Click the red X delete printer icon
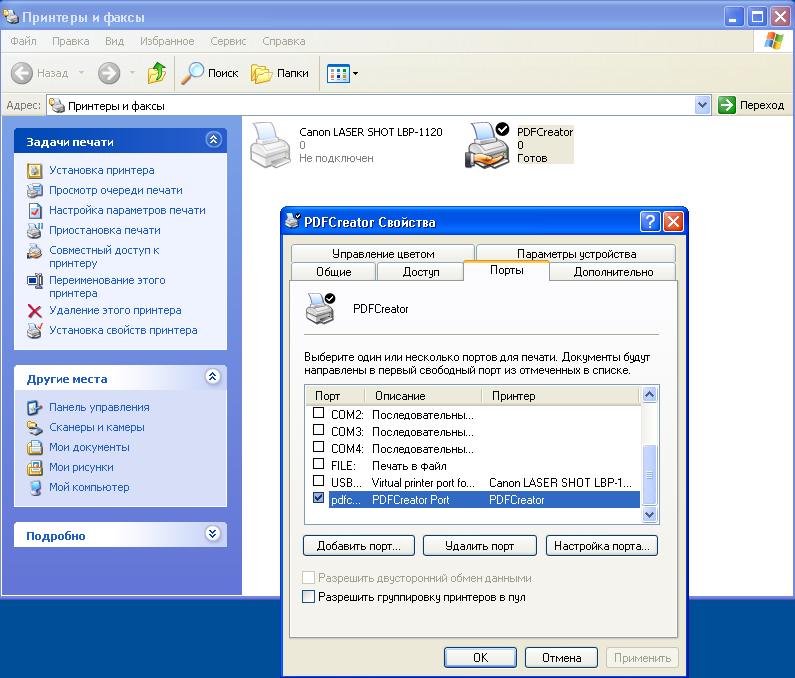Viewport: 795px width, 678px height. (x=34, y=310)
